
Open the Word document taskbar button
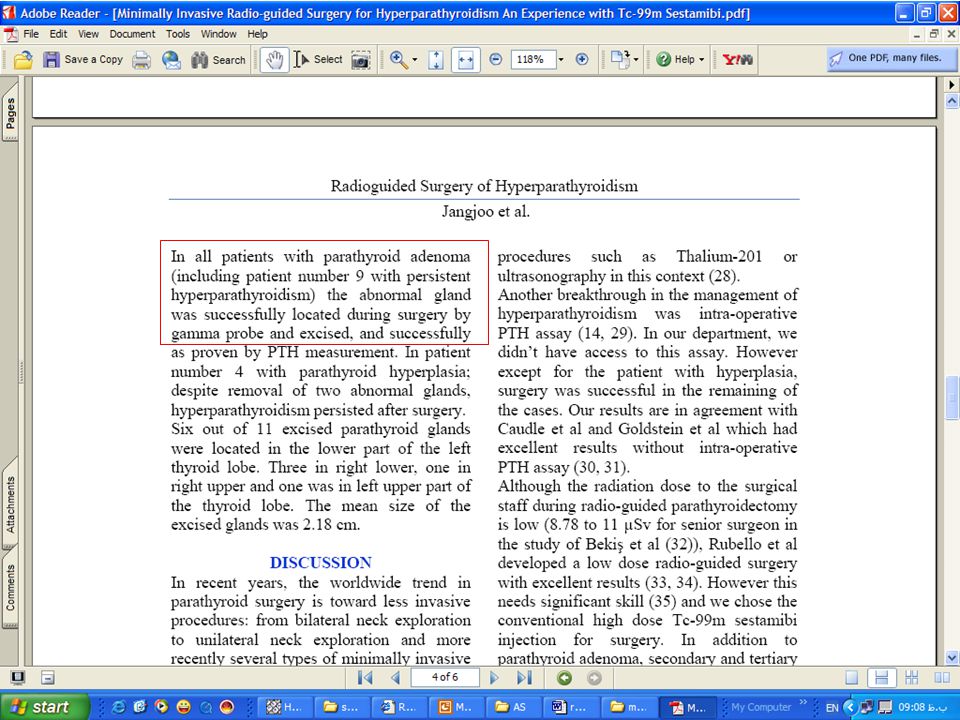(x=570, y=707)
